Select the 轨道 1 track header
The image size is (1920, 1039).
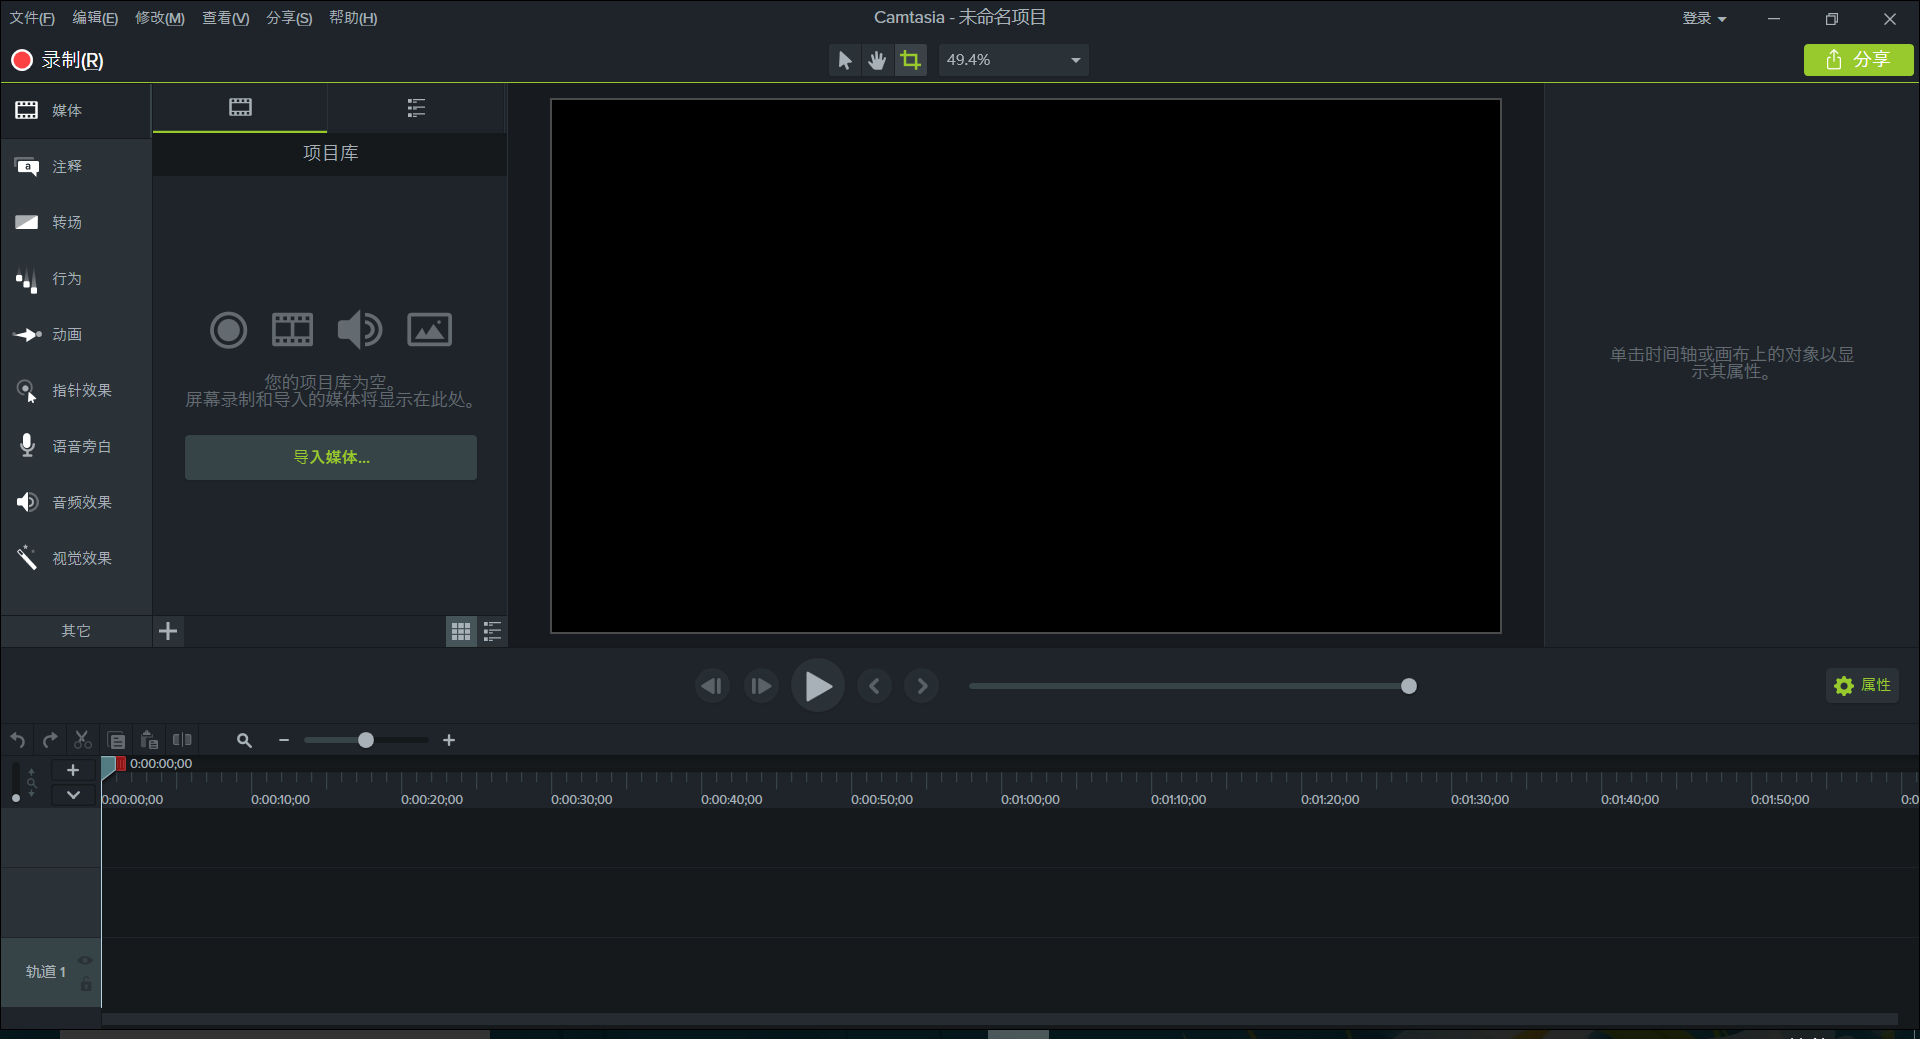[50, 972]
